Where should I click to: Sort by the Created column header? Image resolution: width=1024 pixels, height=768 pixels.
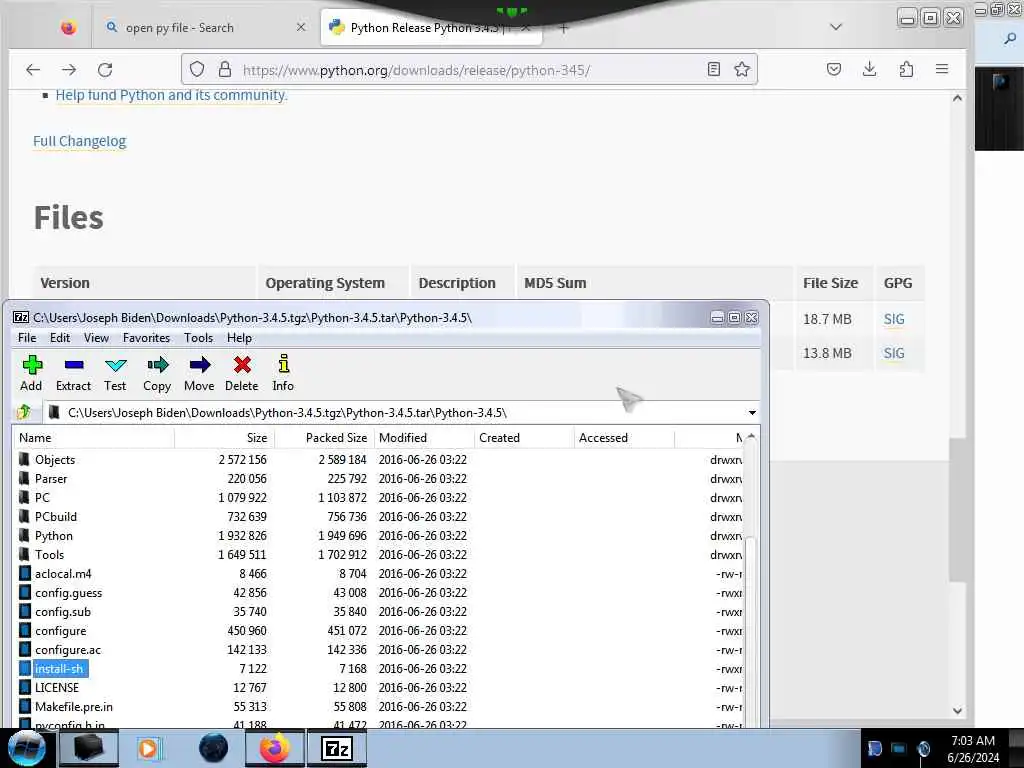pyautogui.click(x=524, y=438)
